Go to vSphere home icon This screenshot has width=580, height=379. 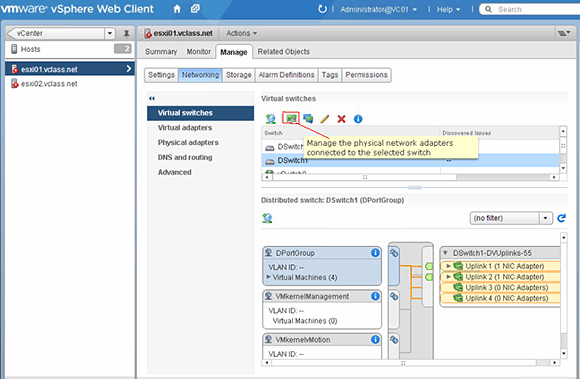point(177,9)
